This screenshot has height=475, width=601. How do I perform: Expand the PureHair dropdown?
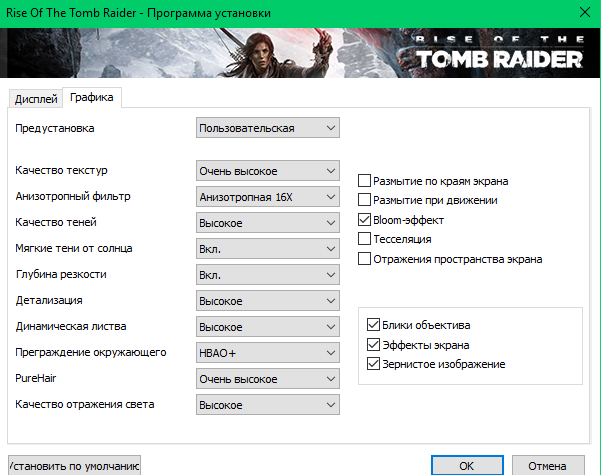click(x=268, y=379)
